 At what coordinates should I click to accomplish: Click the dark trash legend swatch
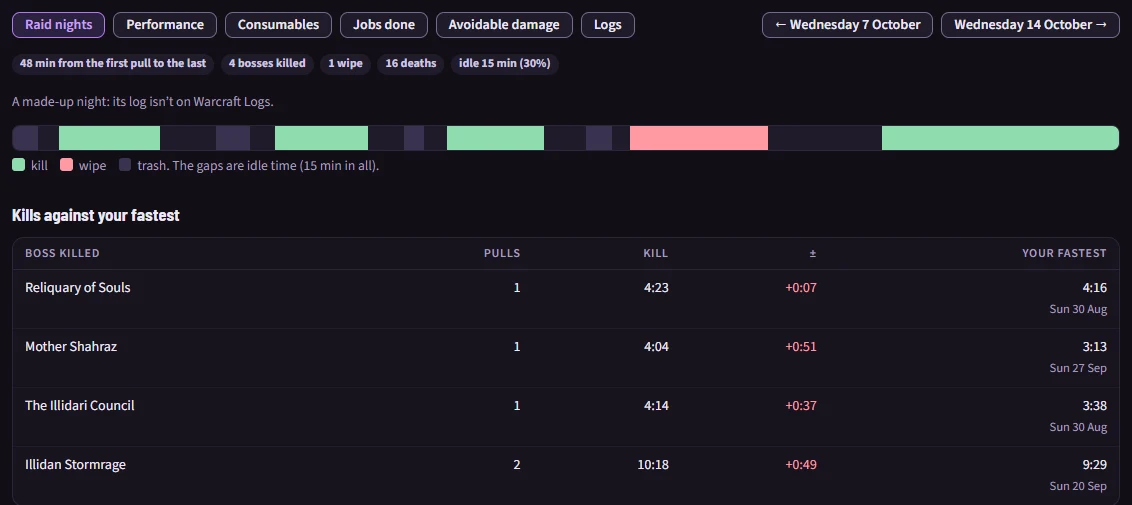125,165
